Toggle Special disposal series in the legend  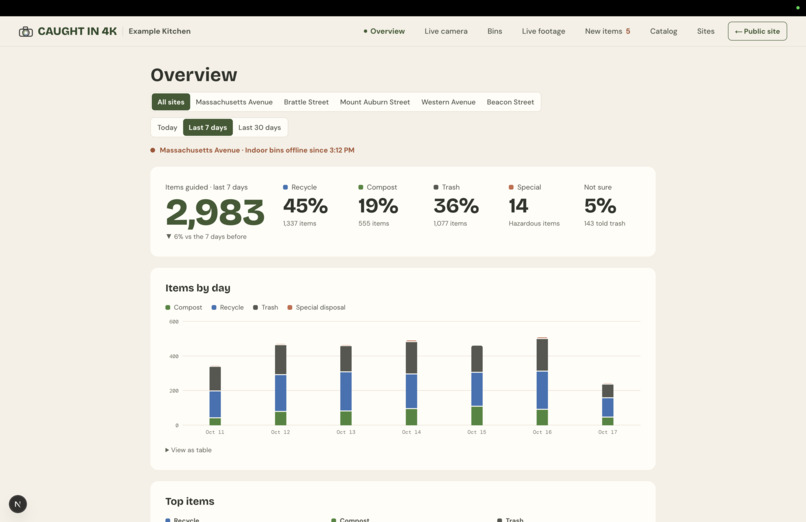click(316, 307)
